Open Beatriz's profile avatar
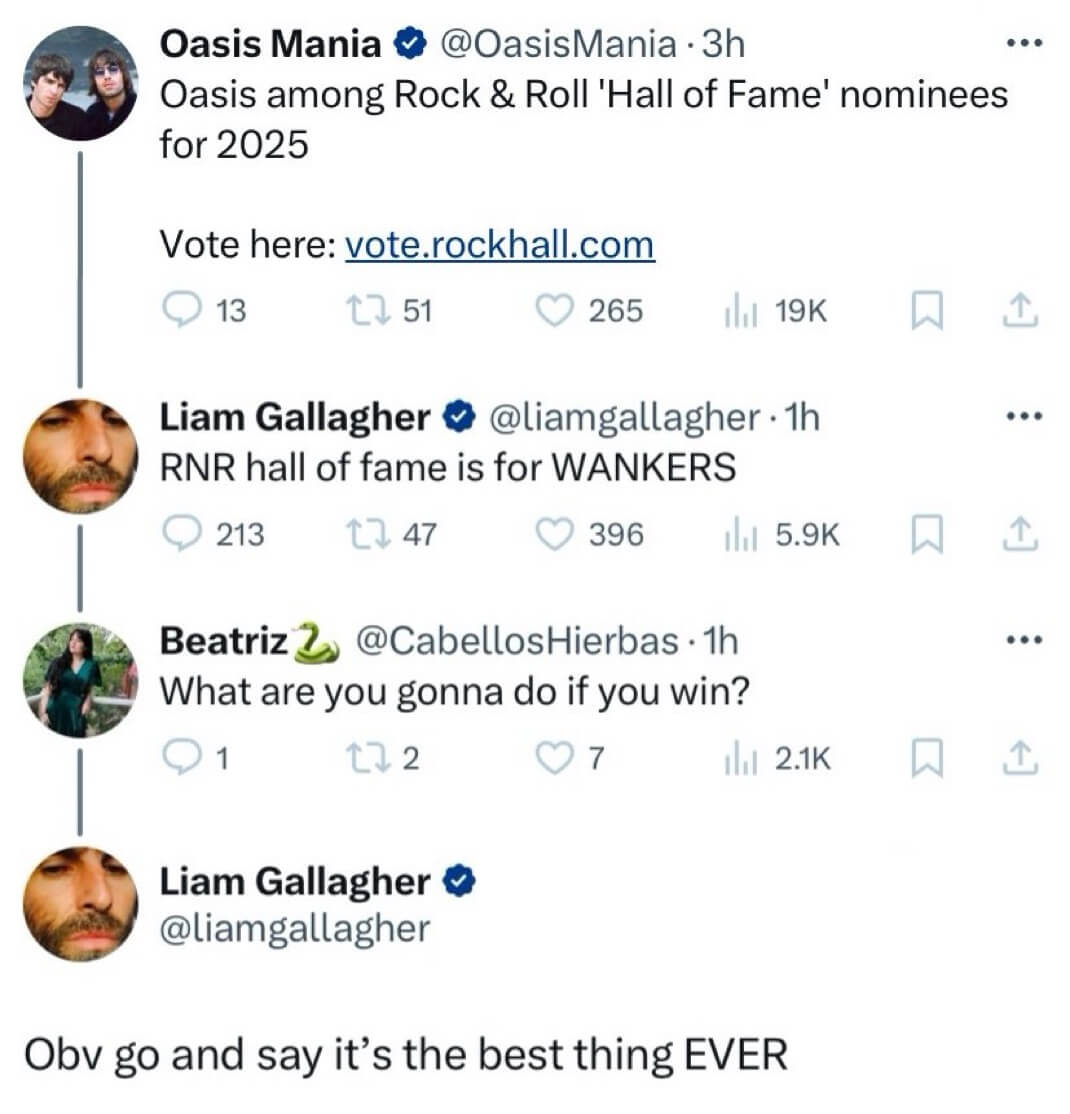The width and height of the screenshot is (1070, 1114). (x=81, y=681)
